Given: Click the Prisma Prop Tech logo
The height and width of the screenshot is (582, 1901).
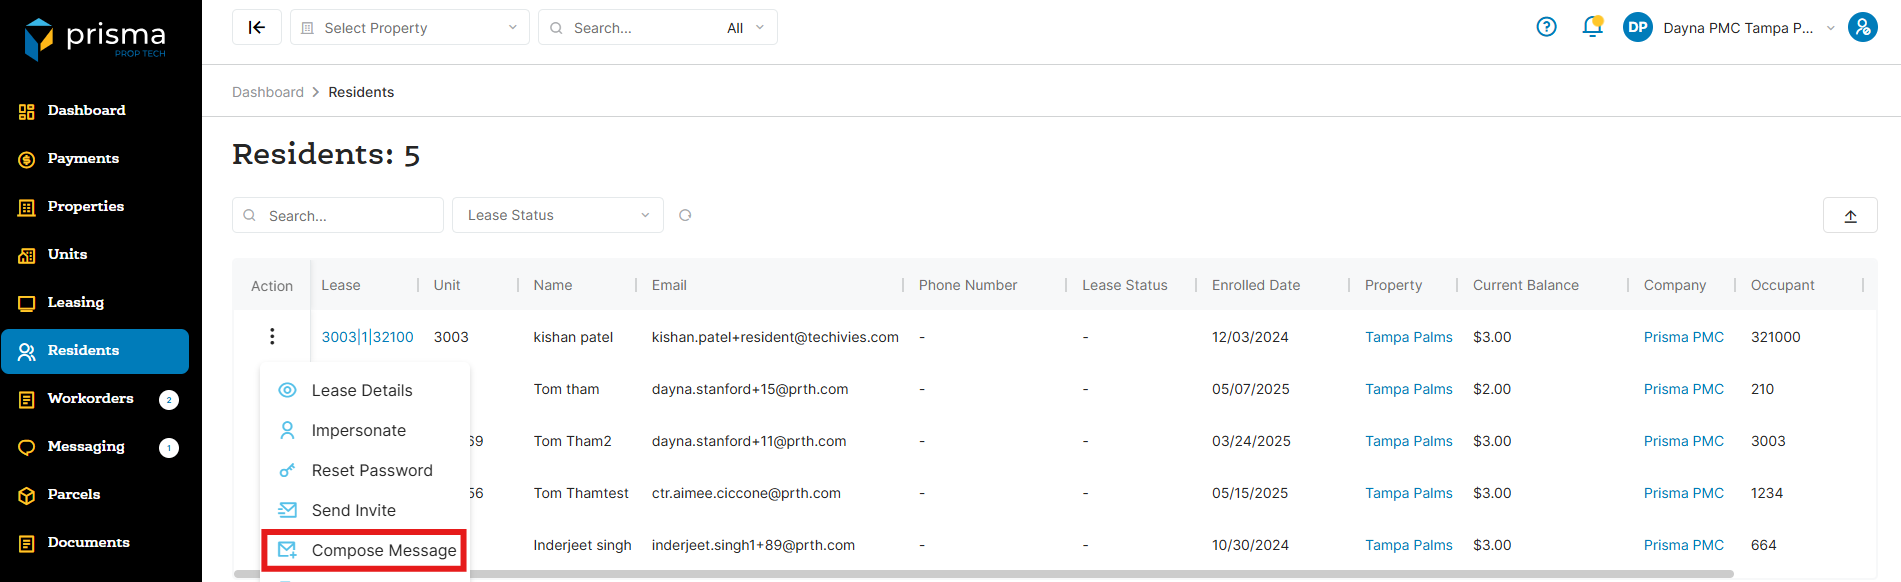Looking at the screenshot, I should pyautogui.click(x=95, y=38).
